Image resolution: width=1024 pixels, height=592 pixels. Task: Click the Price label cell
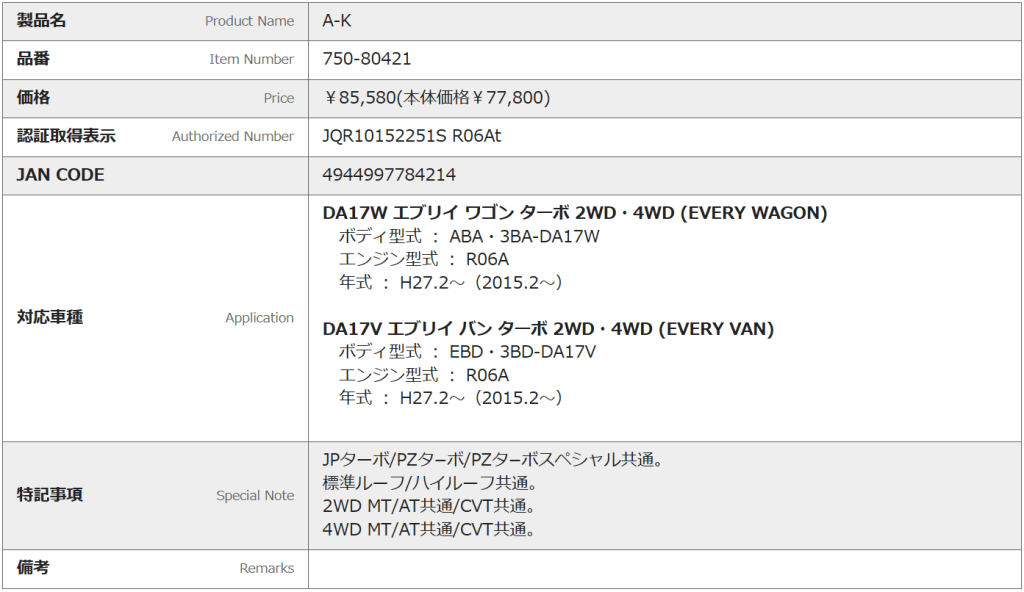(278, 98)
